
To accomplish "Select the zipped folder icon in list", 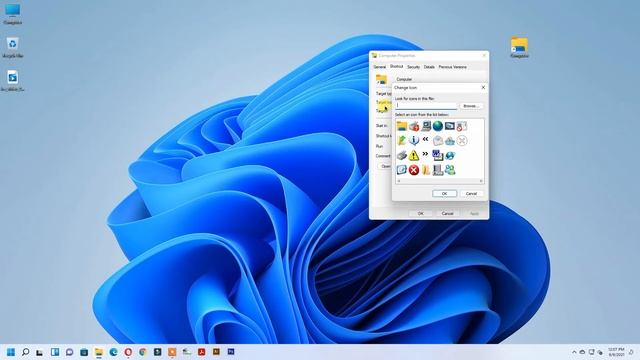I will coord(426,170).
